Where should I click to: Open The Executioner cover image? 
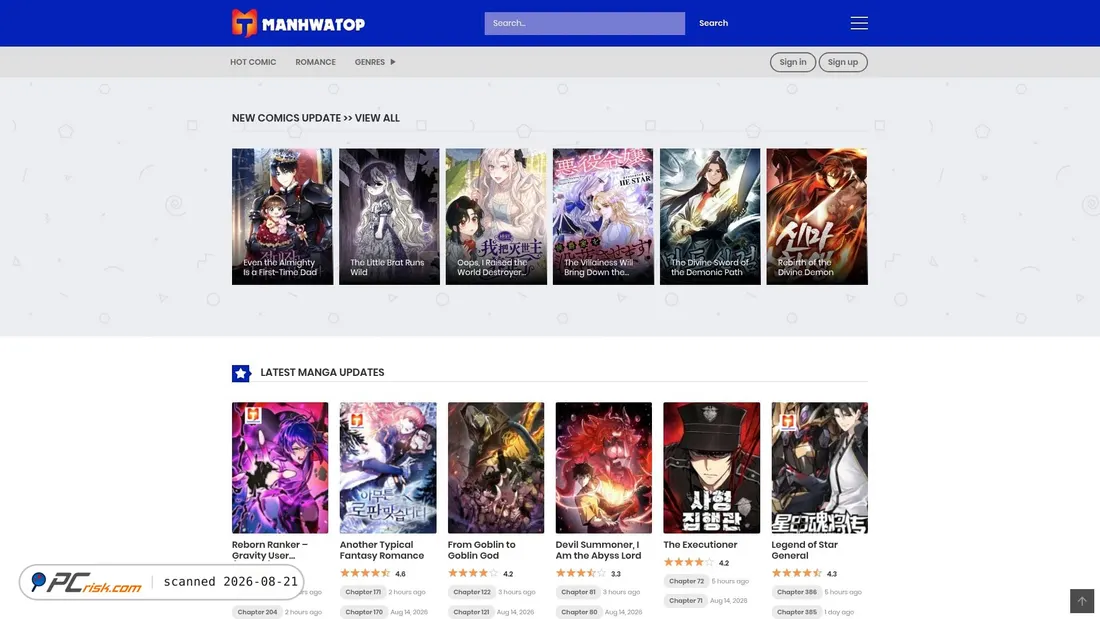click(x=711, y=467)
